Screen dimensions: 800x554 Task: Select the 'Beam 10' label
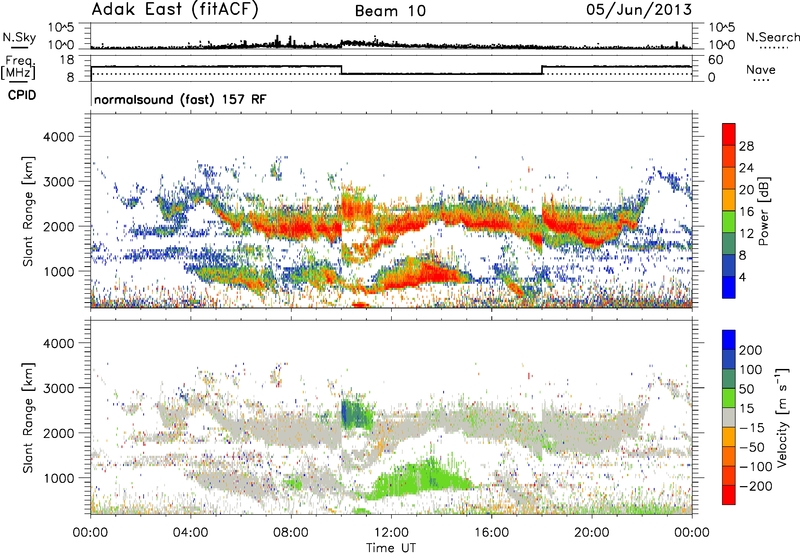pos(390,11)
